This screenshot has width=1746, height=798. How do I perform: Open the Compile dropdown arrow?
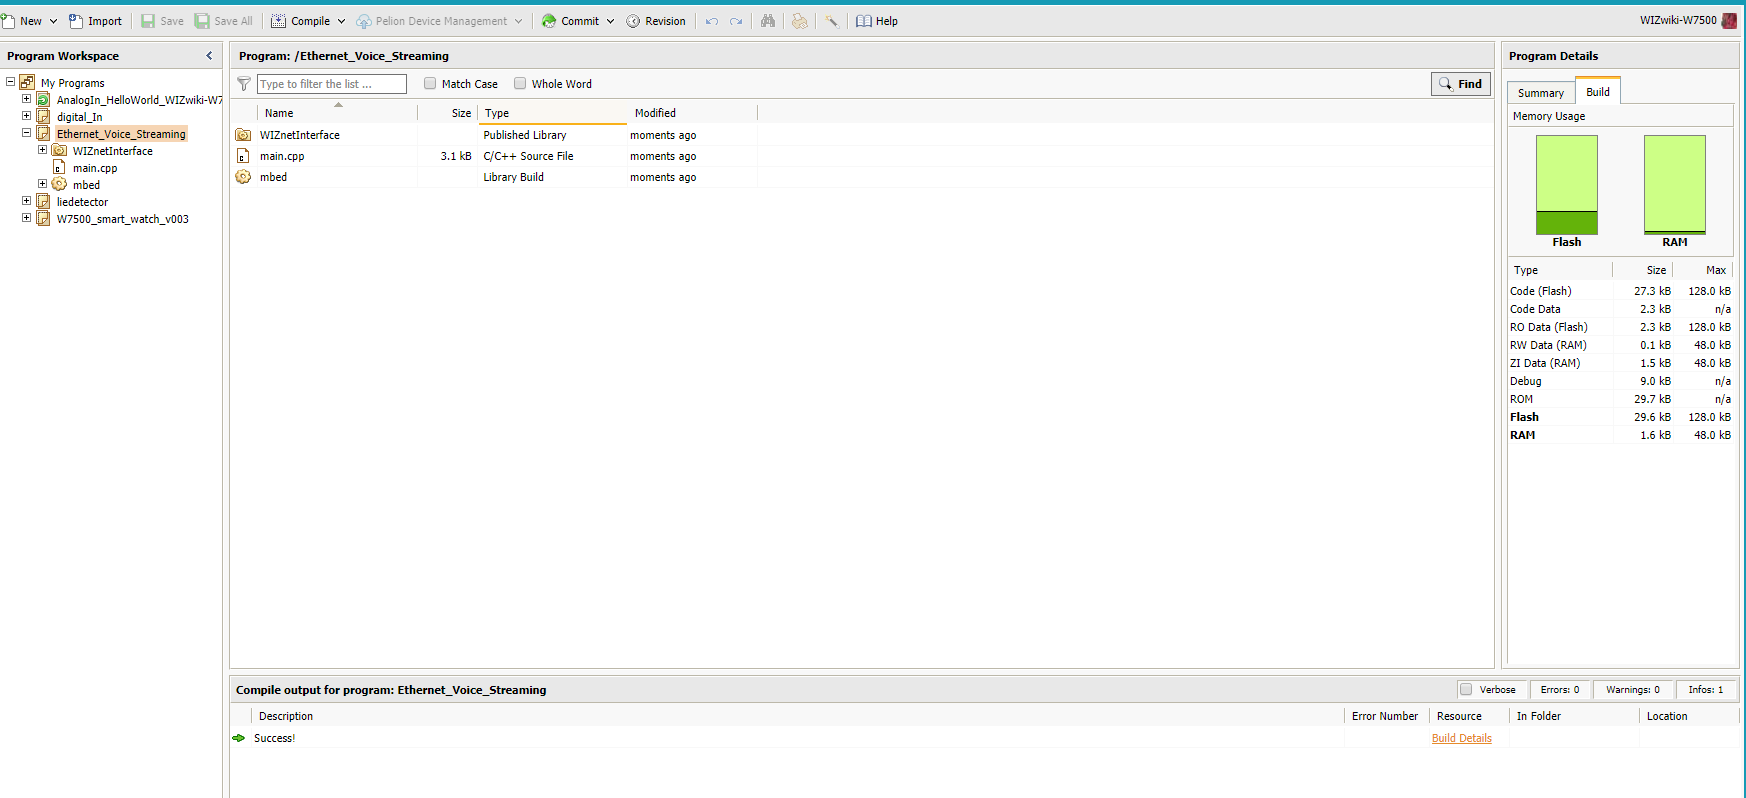tap(341, 21)
